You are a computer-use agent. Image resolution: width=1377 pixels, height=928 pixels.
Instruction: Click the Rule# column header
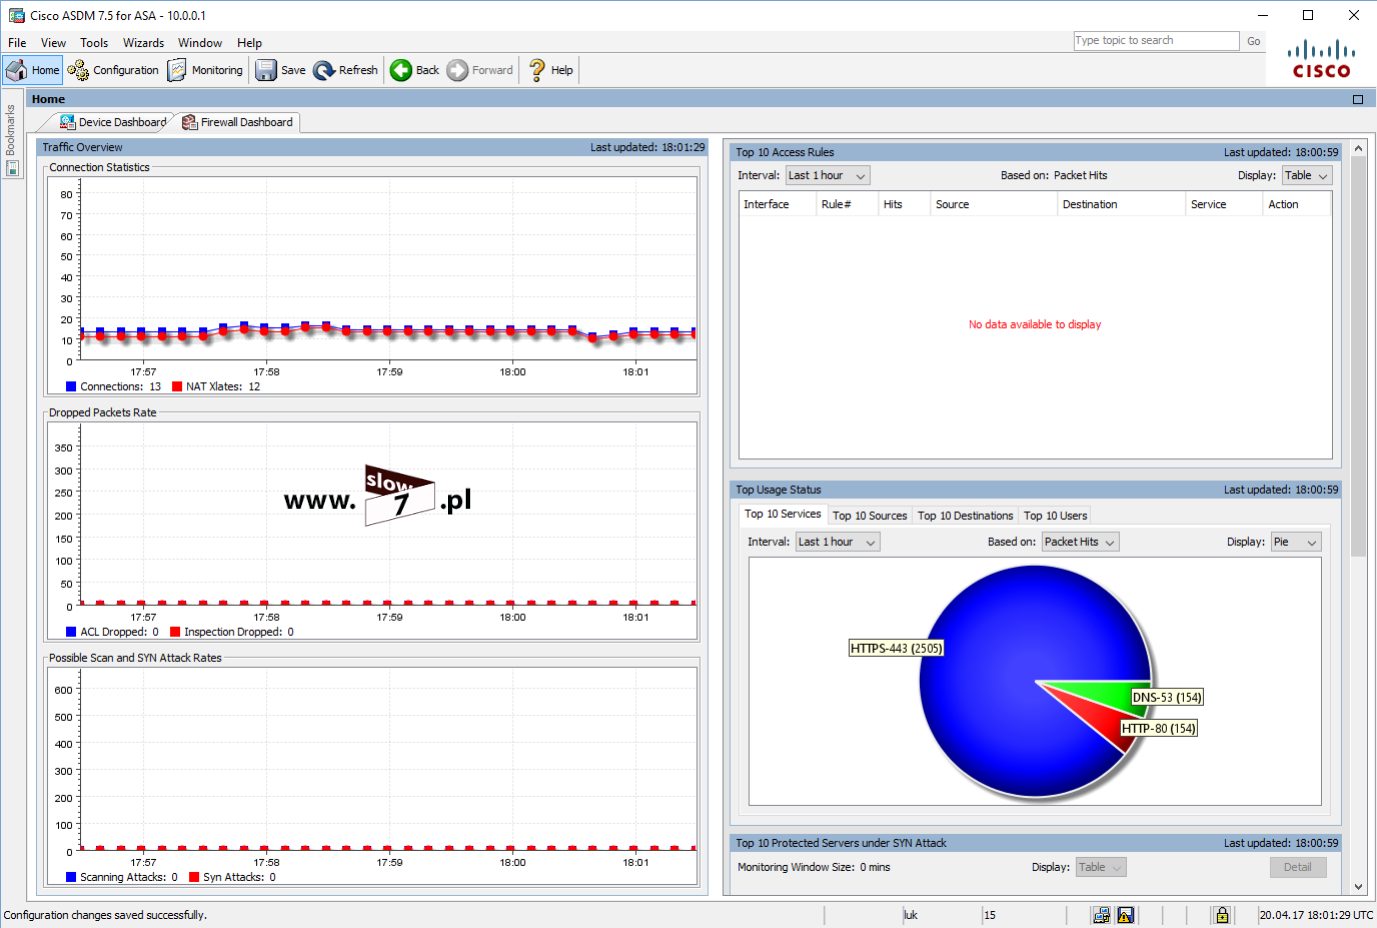847,204
